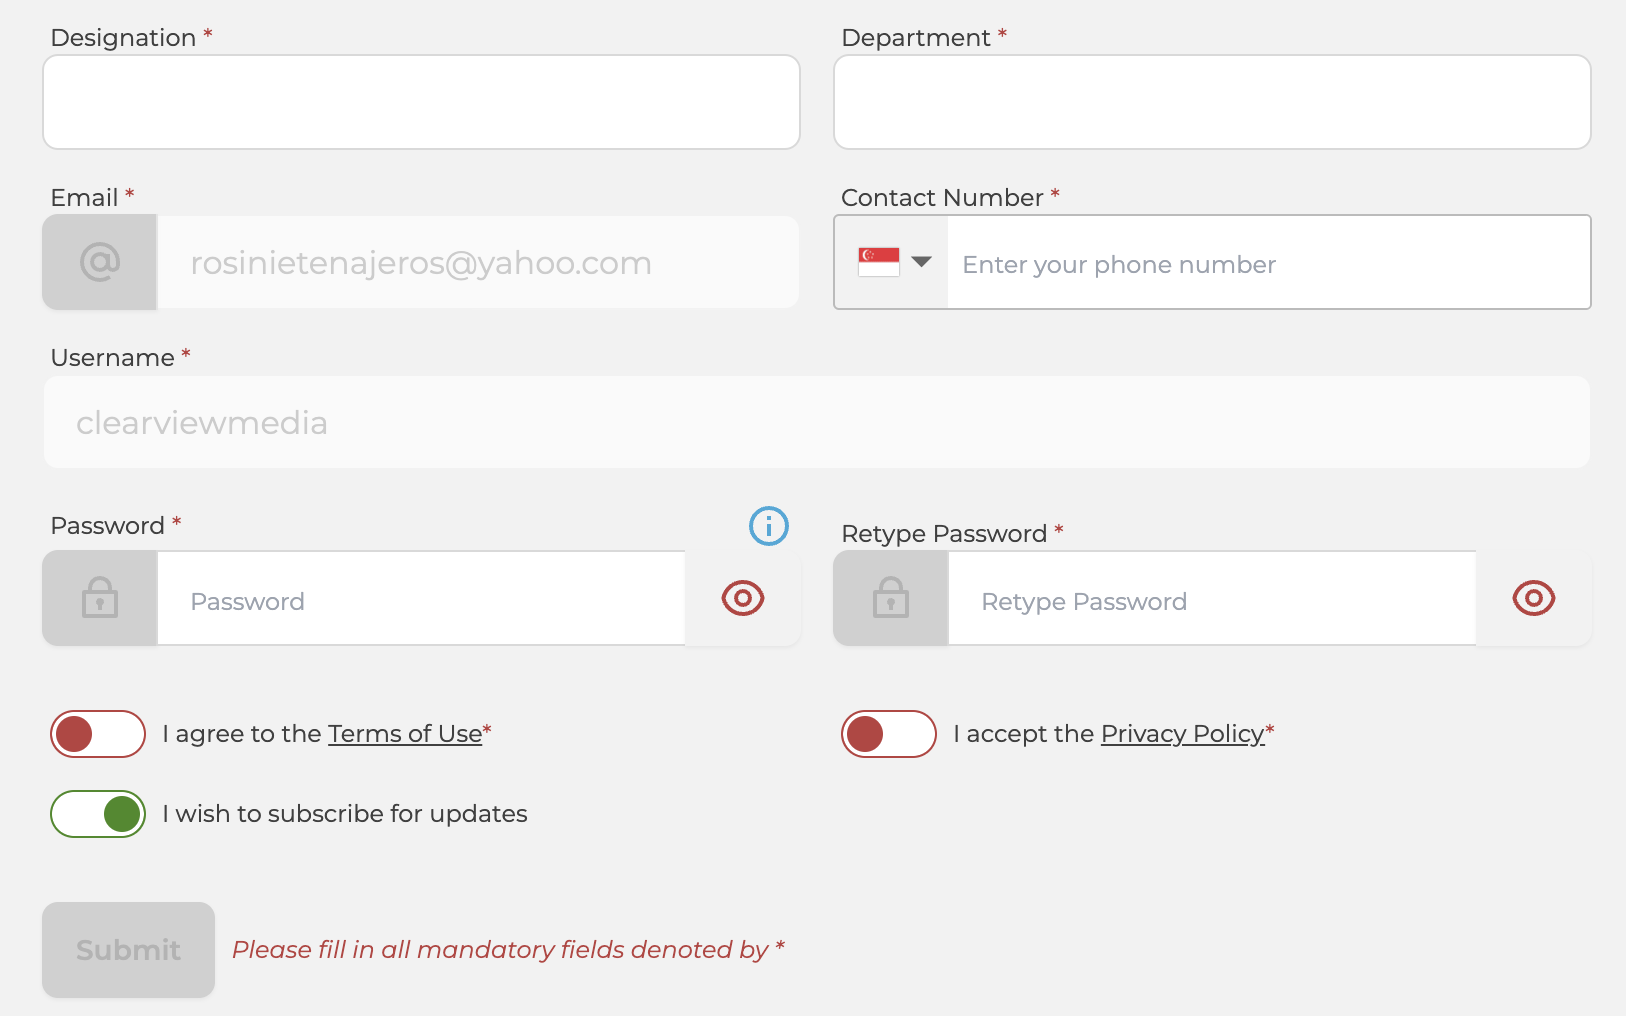This screenshot has width=1626, height=1016.
Task: Open the Terms of Use link
Action: point(405,734)
